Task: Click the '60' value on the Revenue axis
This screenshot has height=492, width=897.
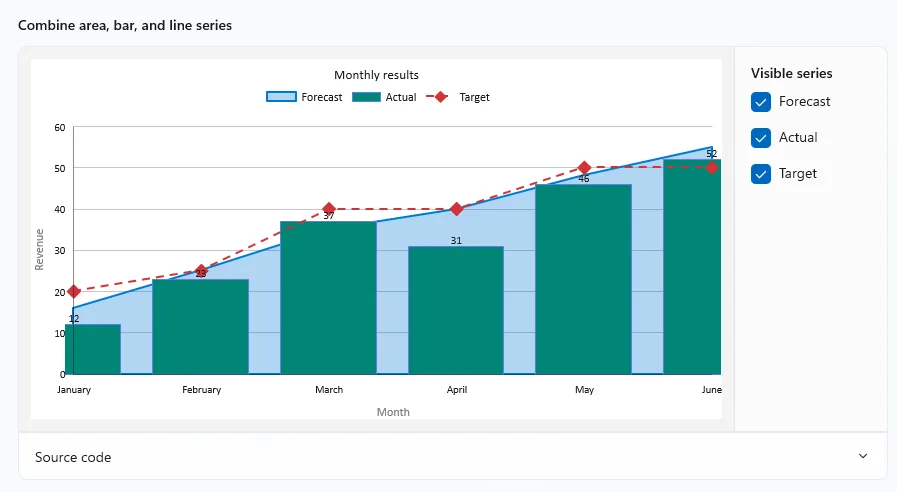Action: click(x=59, y=128)
